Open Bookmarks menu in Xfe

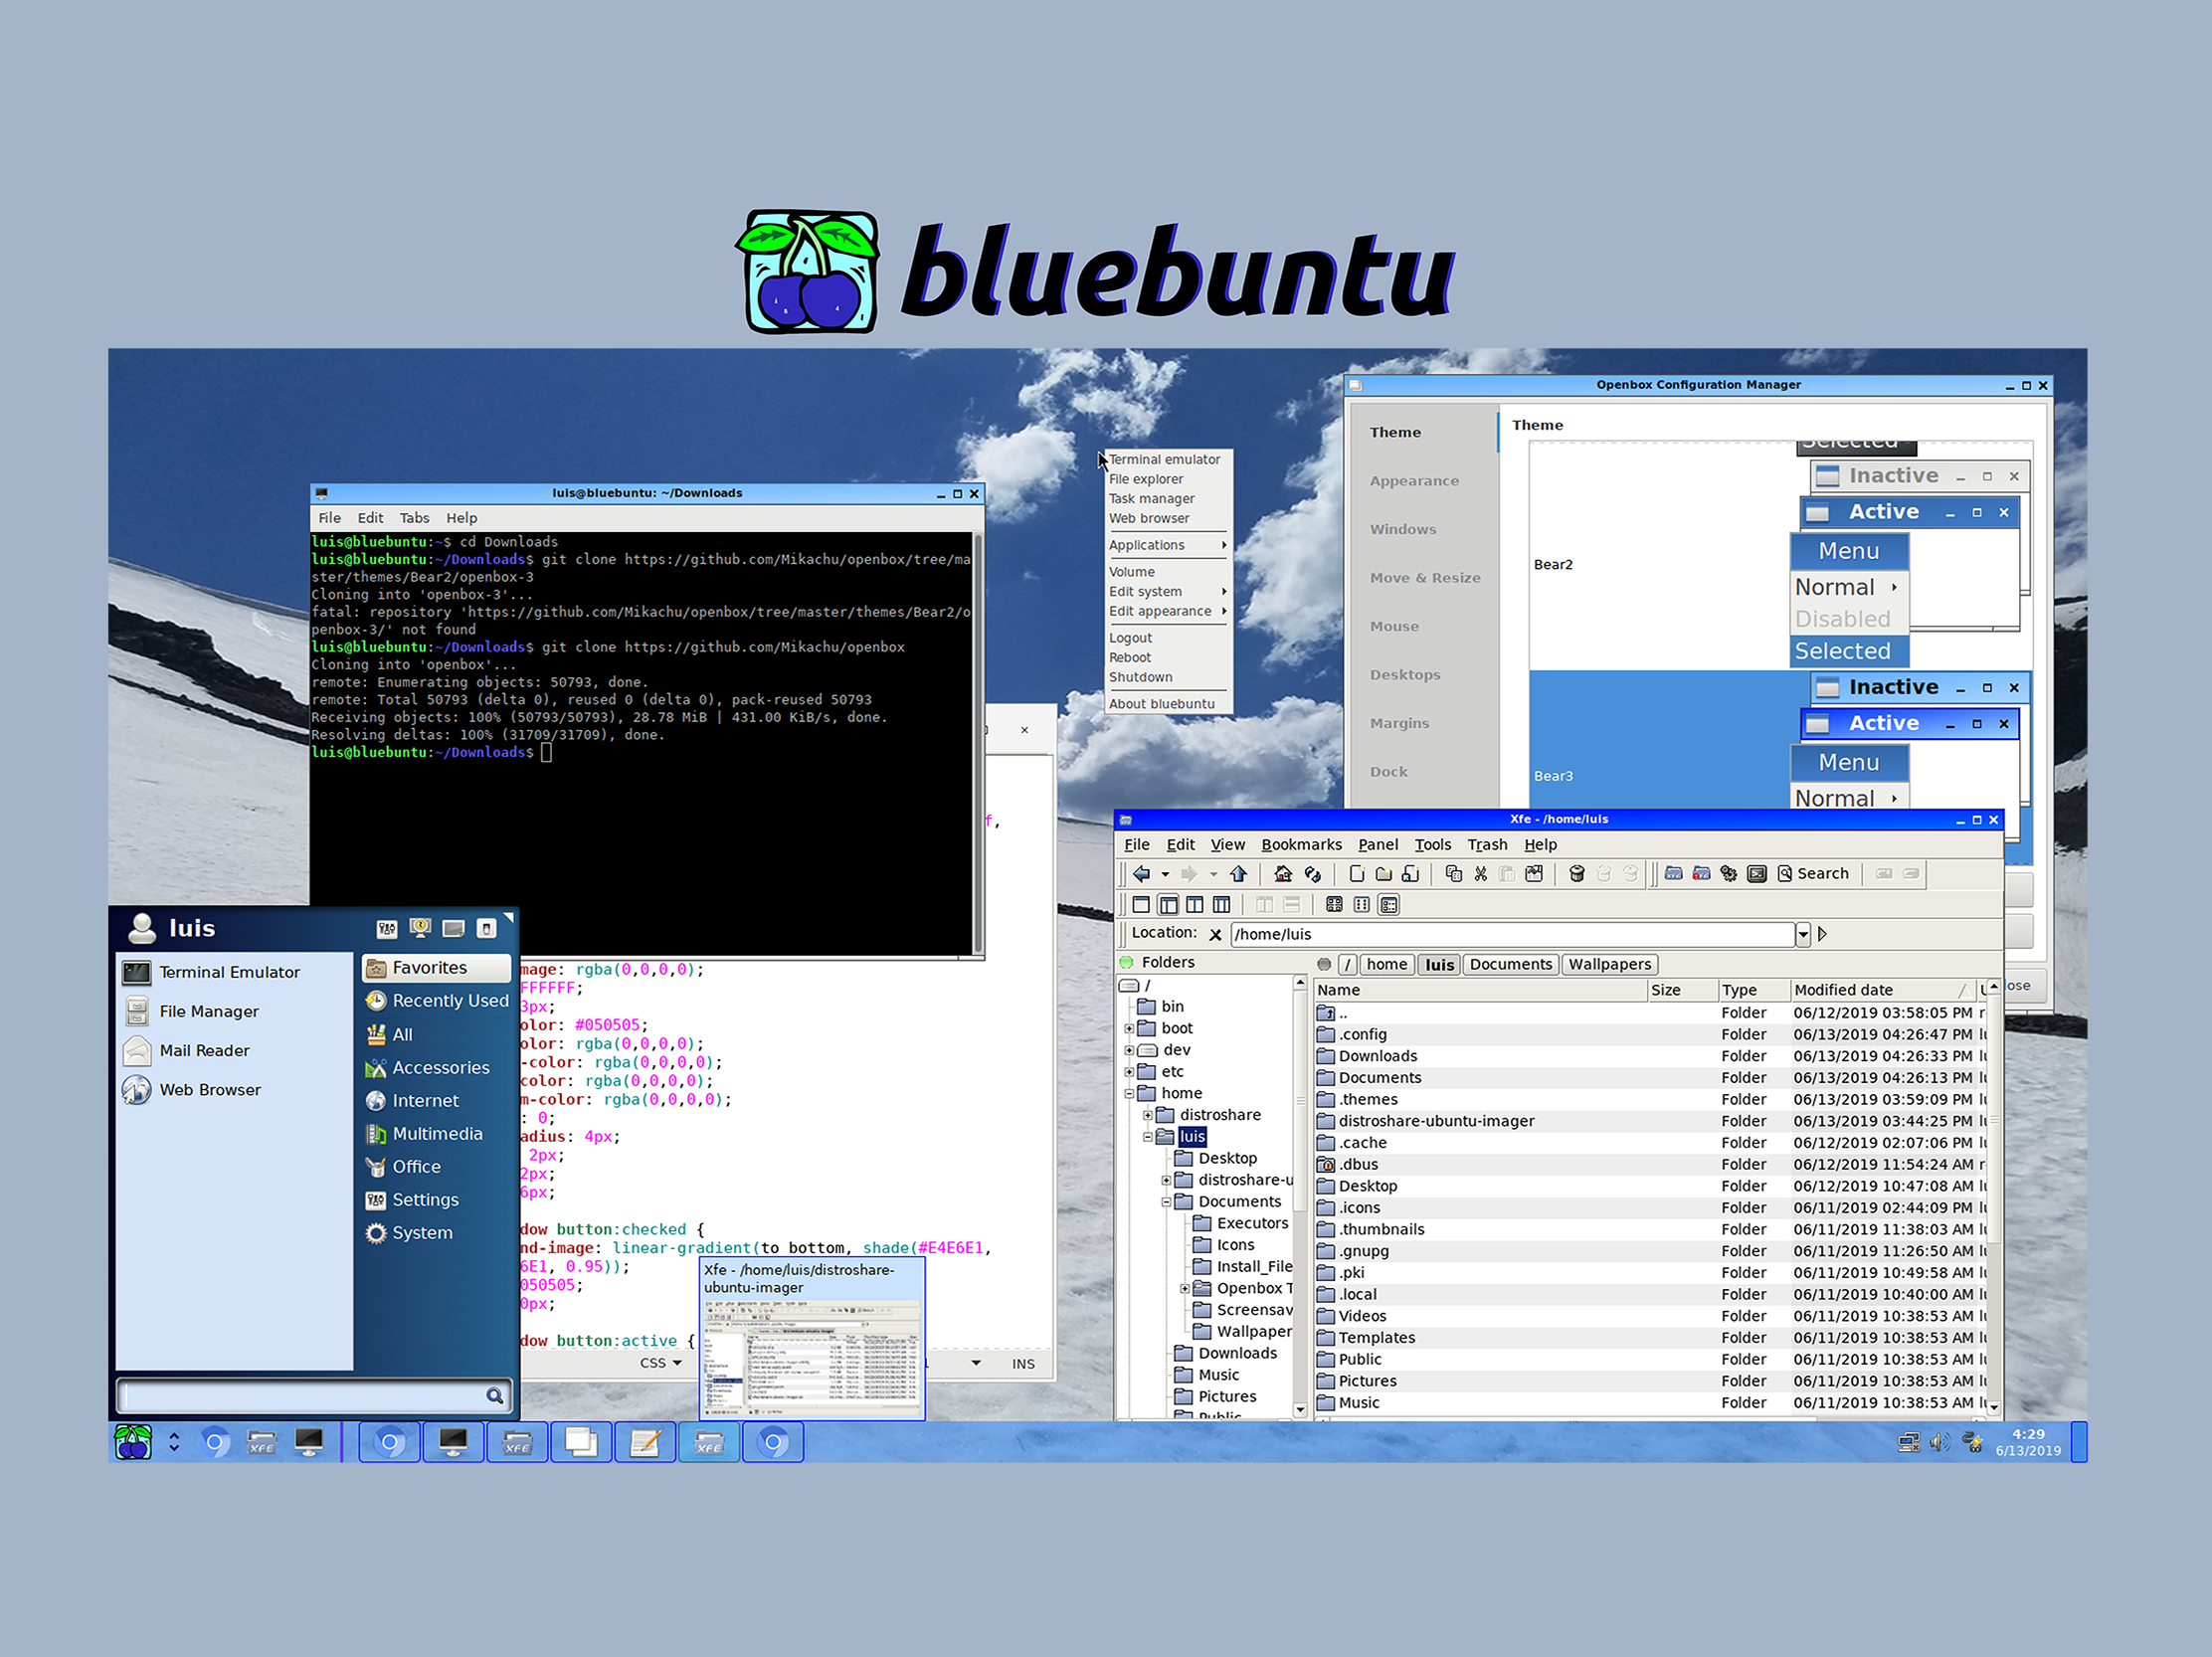pyautogui.click(x=1301, y=845)
